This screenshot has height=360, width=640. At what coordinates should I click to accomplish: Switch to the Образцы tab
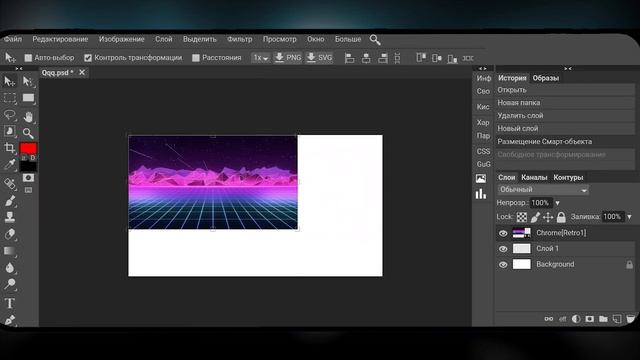point(546,78)
